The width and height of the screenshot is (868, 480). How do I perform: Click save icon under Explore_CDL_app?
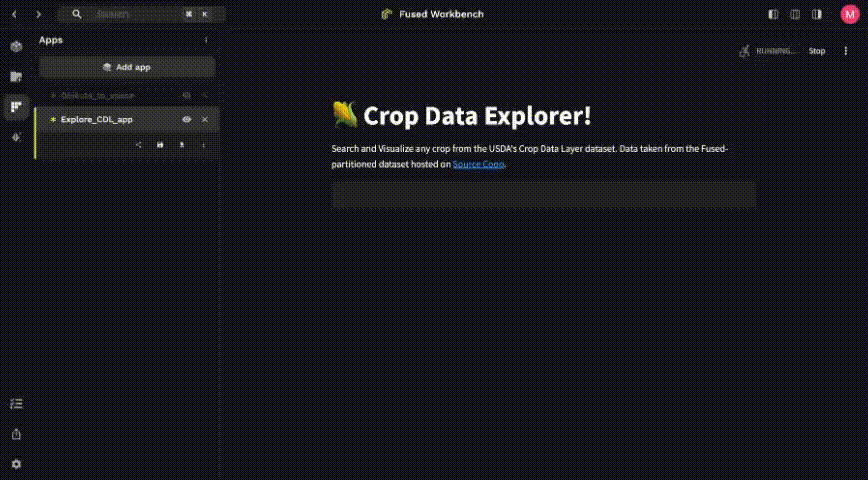point(160,145)
